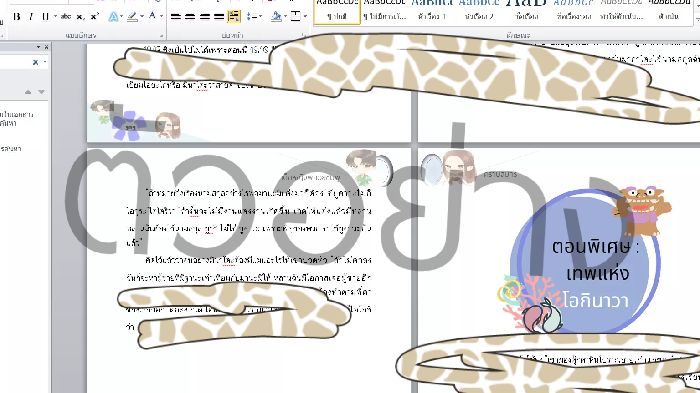The height and width of the screenshot is (393, 700).
Task: Toggle Underline formatting
Action: pyautogui.click(x=45, y=17)
